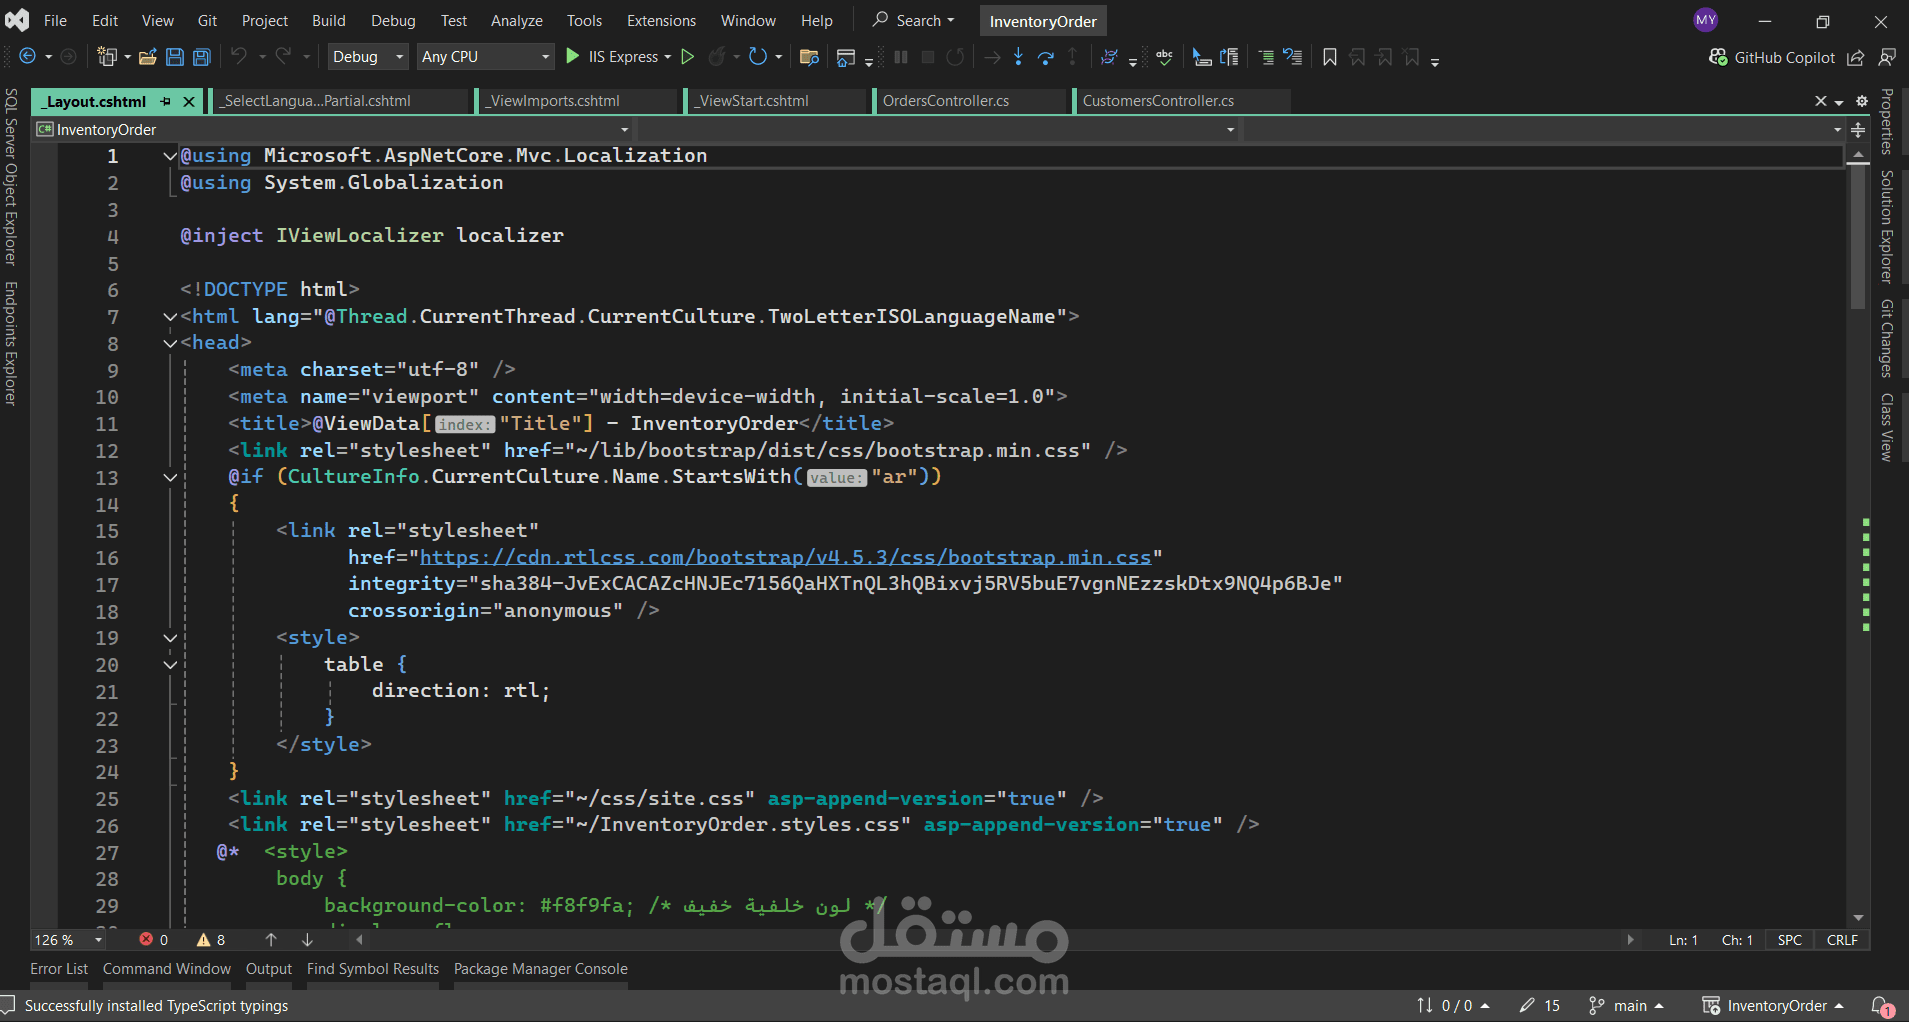Go to next issue with down arrow

point(307,940)
